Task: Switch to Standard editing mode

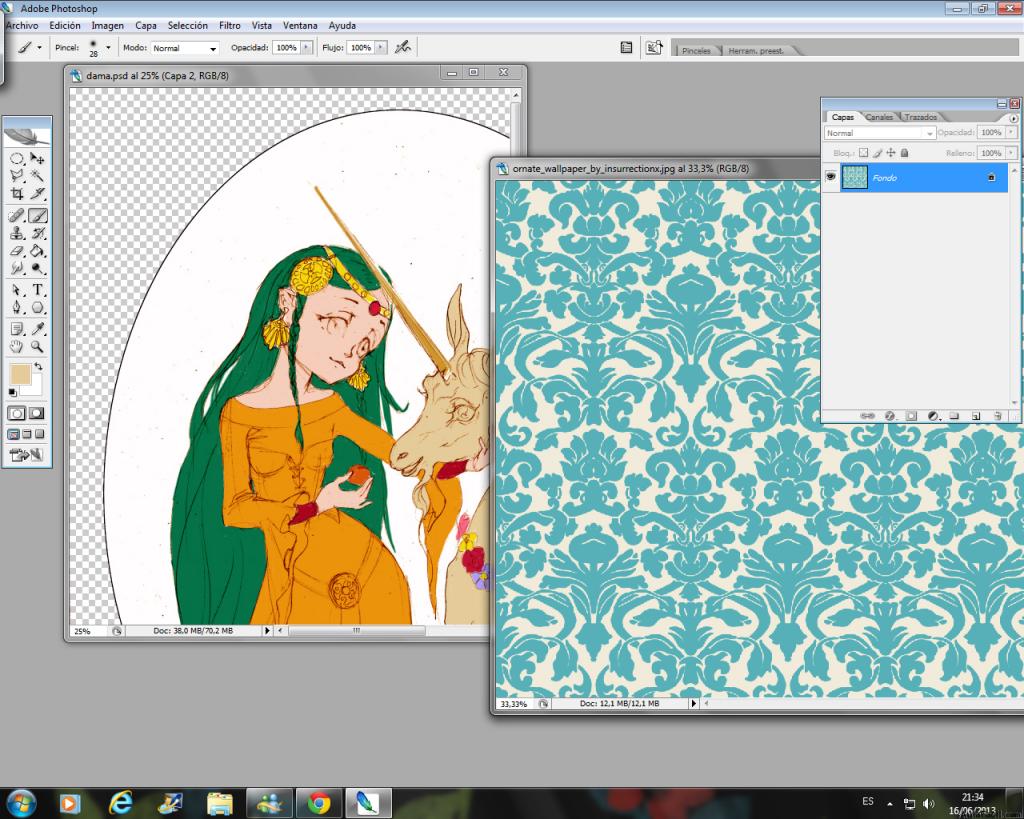Action: (x=17, y=413)
